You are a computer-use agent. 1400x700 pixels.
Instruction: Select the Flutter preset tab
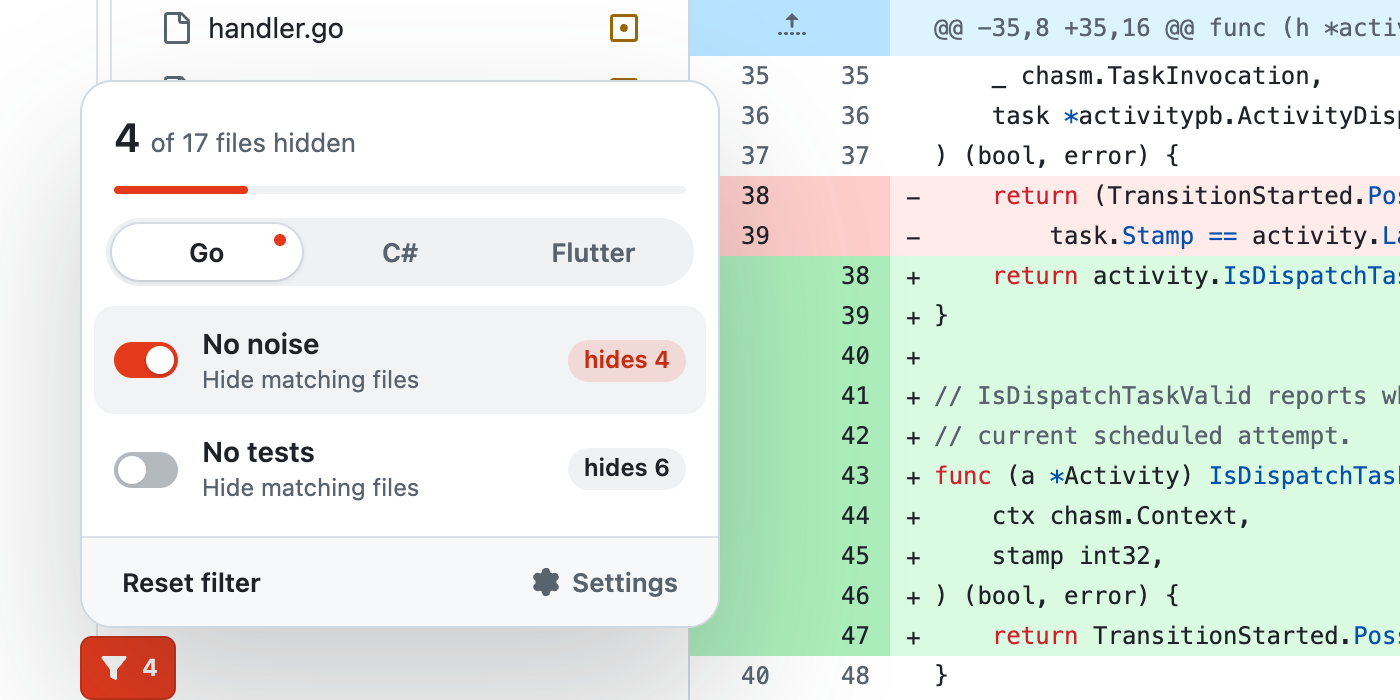593,253
